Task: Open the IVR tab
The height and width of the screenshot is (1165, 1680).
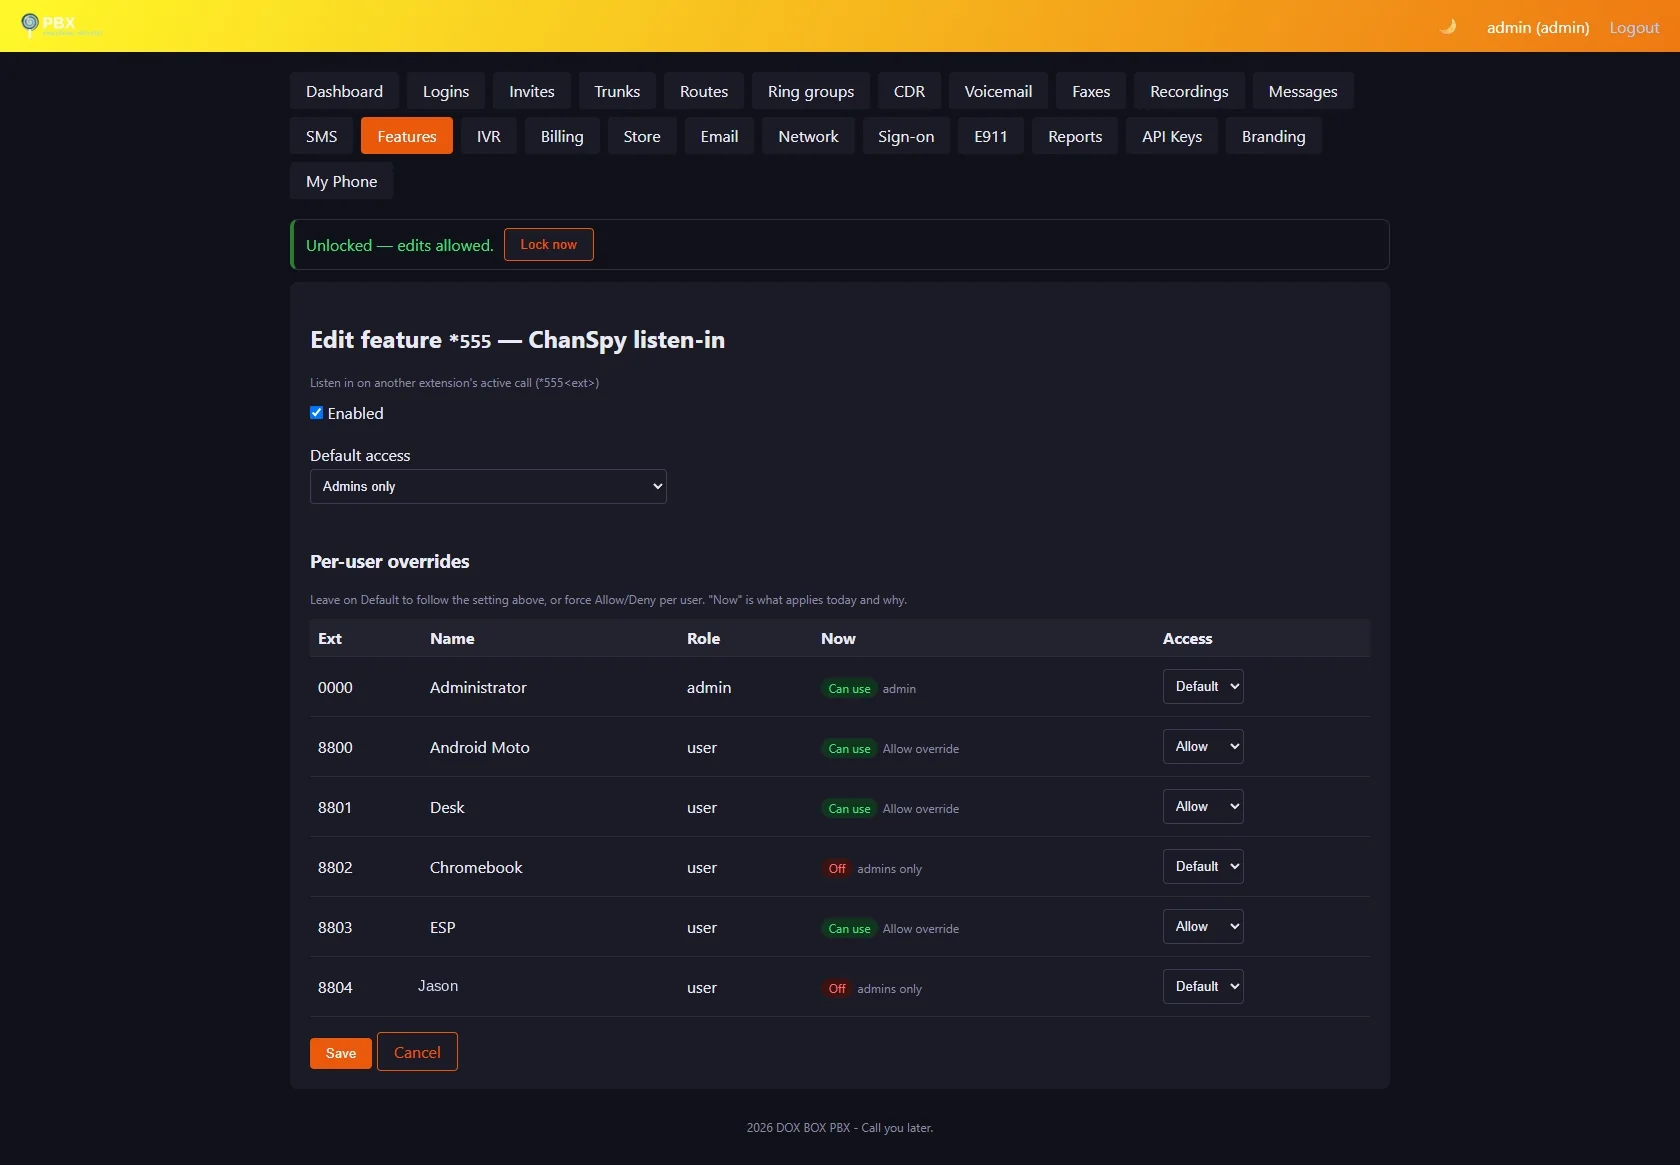Action: coord(489,136)
